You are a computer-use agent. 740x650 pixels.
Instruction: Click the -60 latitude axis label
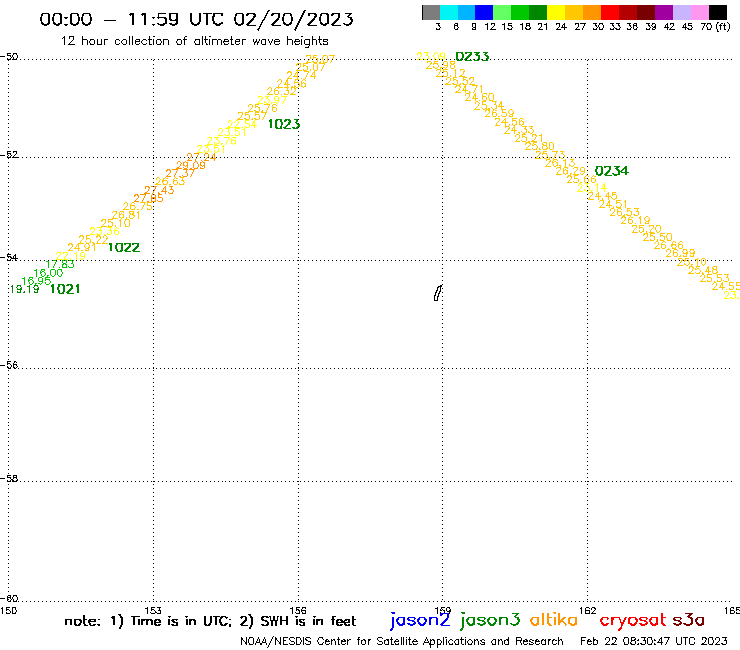click(9, 599)
